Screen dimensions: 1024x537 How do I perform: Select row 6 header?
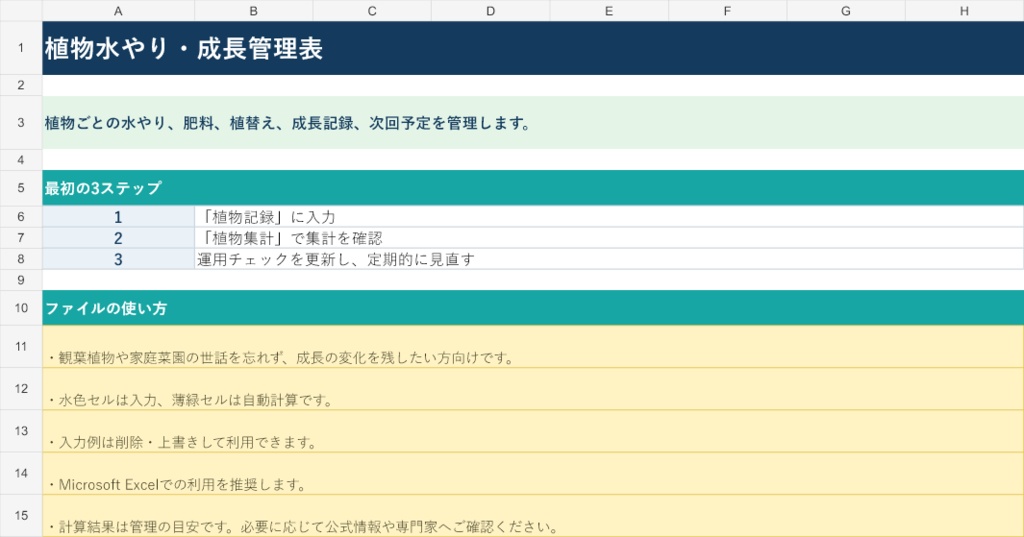tap(21, 216)
